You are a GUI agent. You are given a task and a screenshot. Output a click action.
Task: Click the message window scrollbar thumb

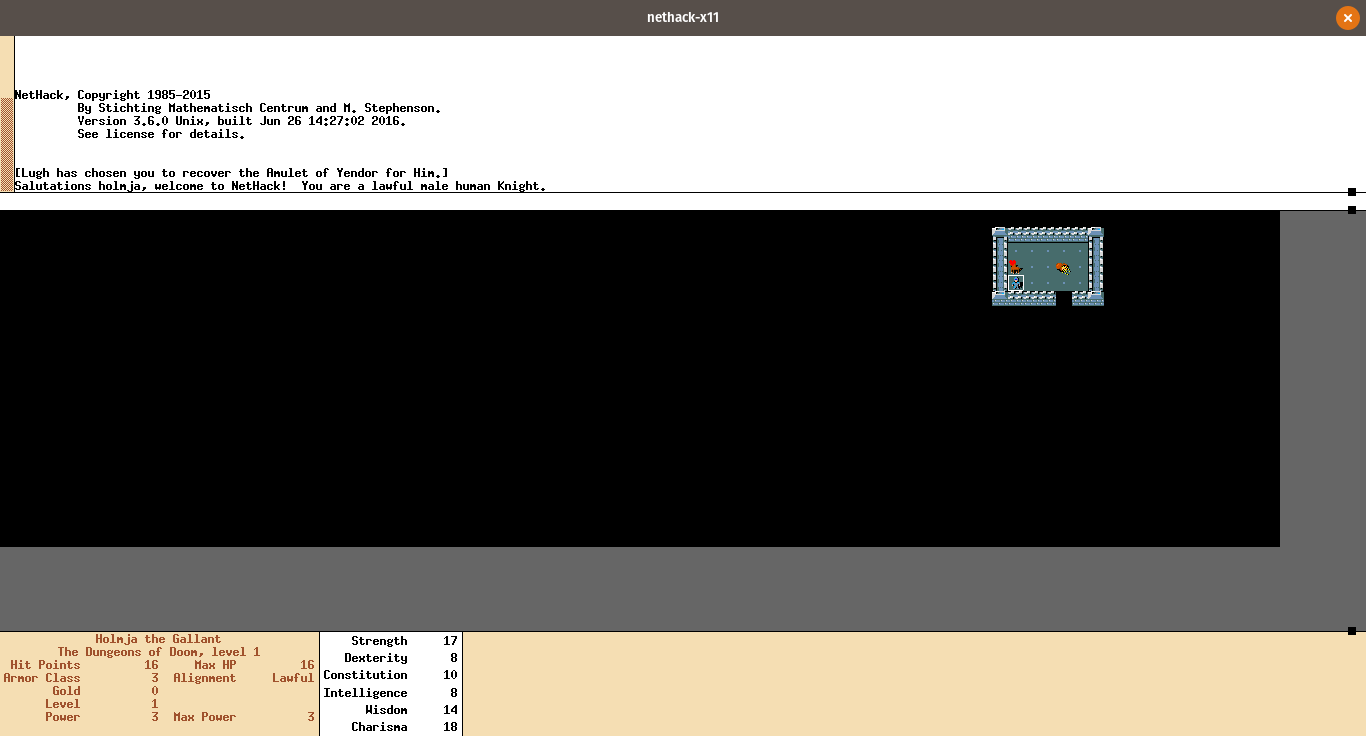point(7,144)
